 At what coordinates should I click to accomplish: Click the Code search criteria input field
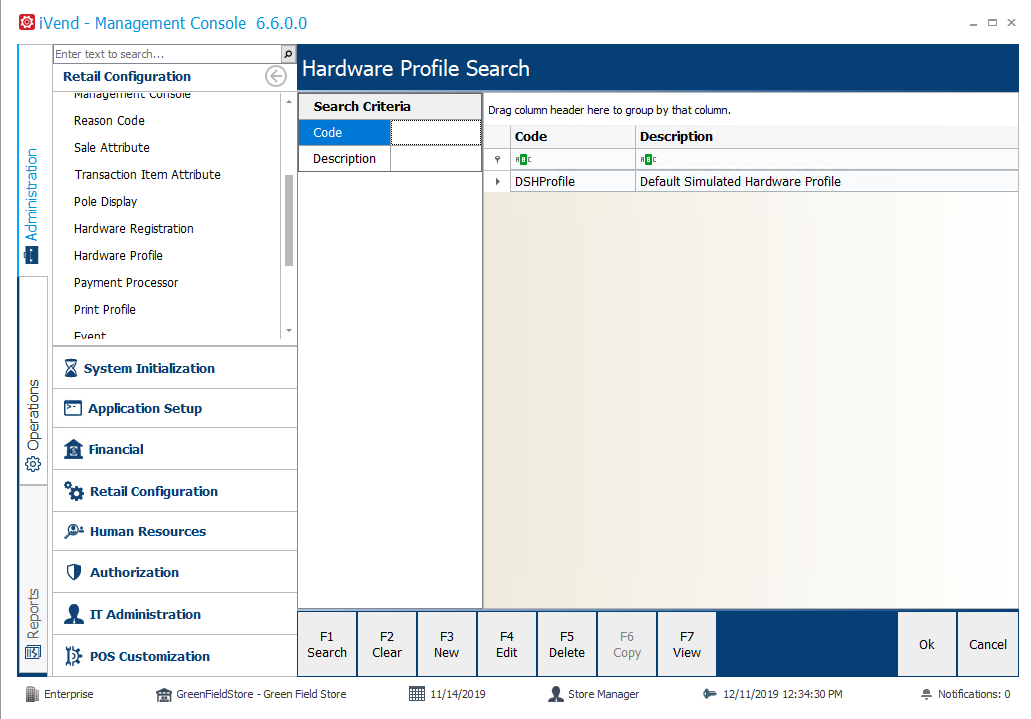[436, 133]
